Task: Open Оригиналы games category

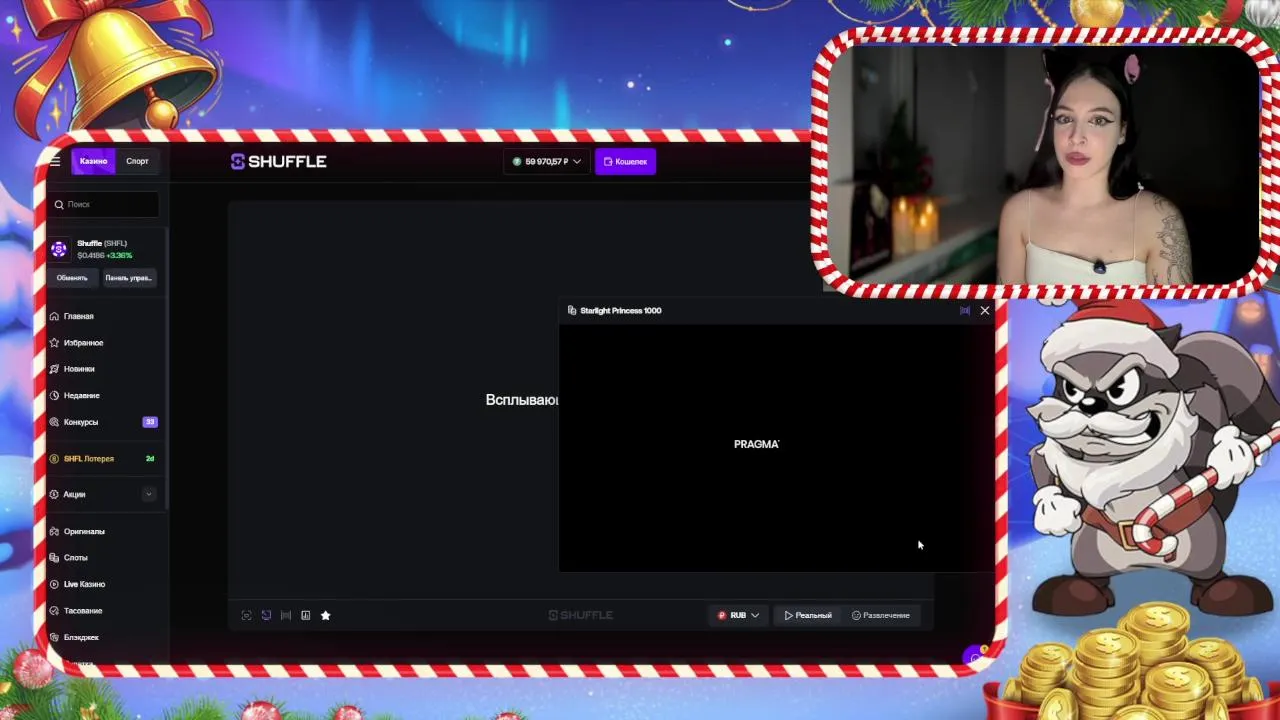Action: click(84, 531)
